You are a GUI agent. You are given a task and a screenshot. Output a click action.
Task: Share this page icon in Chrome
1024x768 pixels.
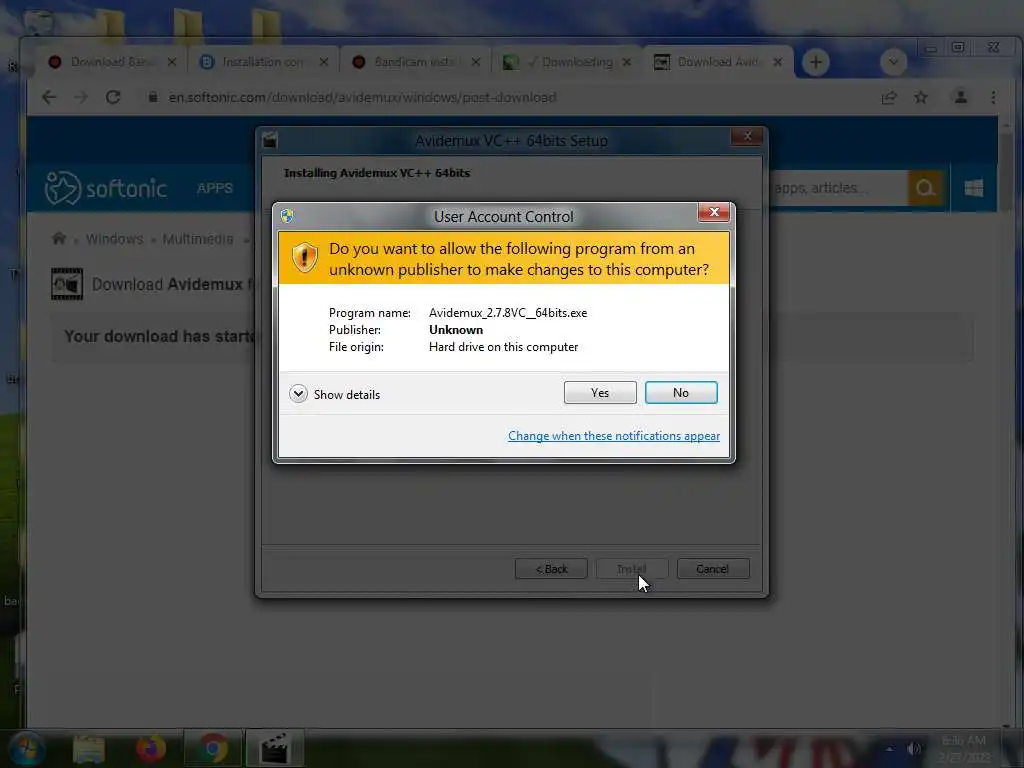[889, 98]
